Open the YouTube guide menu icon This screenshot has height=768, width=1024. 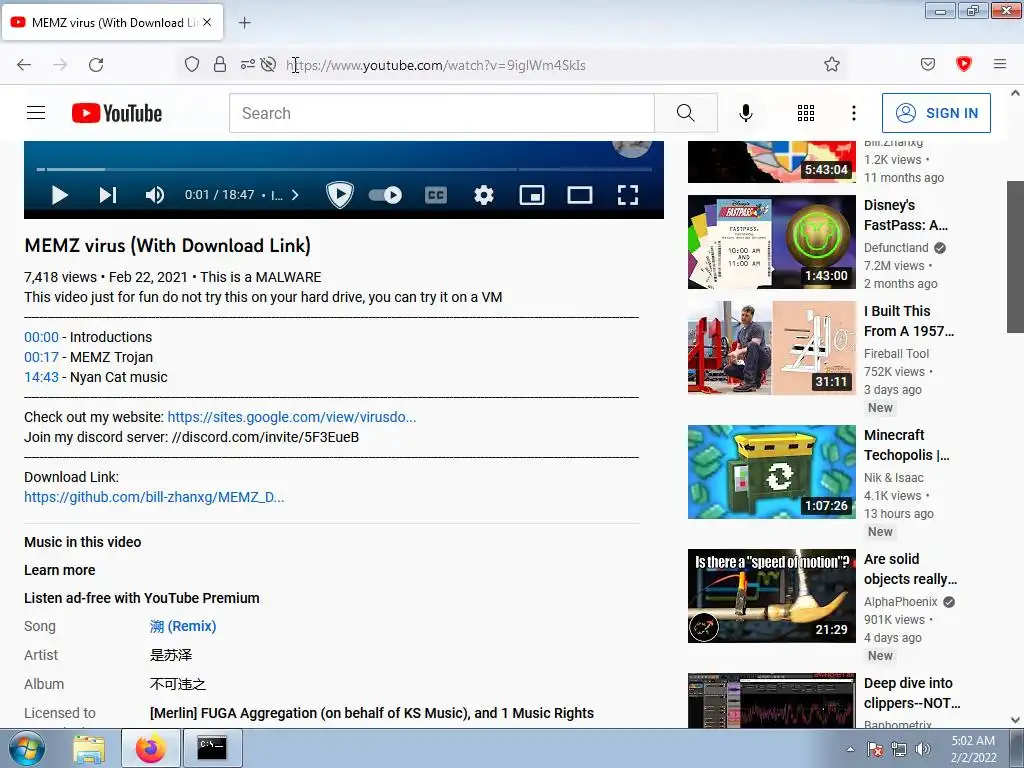[36, 113]
